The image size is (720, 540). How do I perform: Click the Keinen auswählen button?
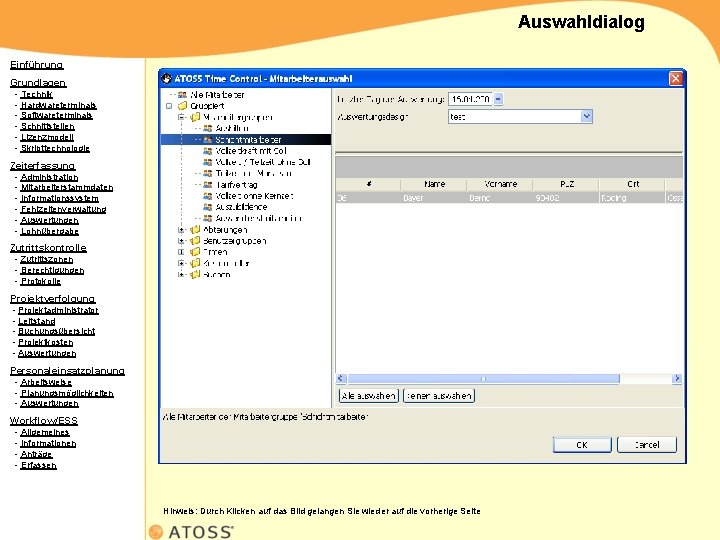pyautogui.click(x=439, y=396)
